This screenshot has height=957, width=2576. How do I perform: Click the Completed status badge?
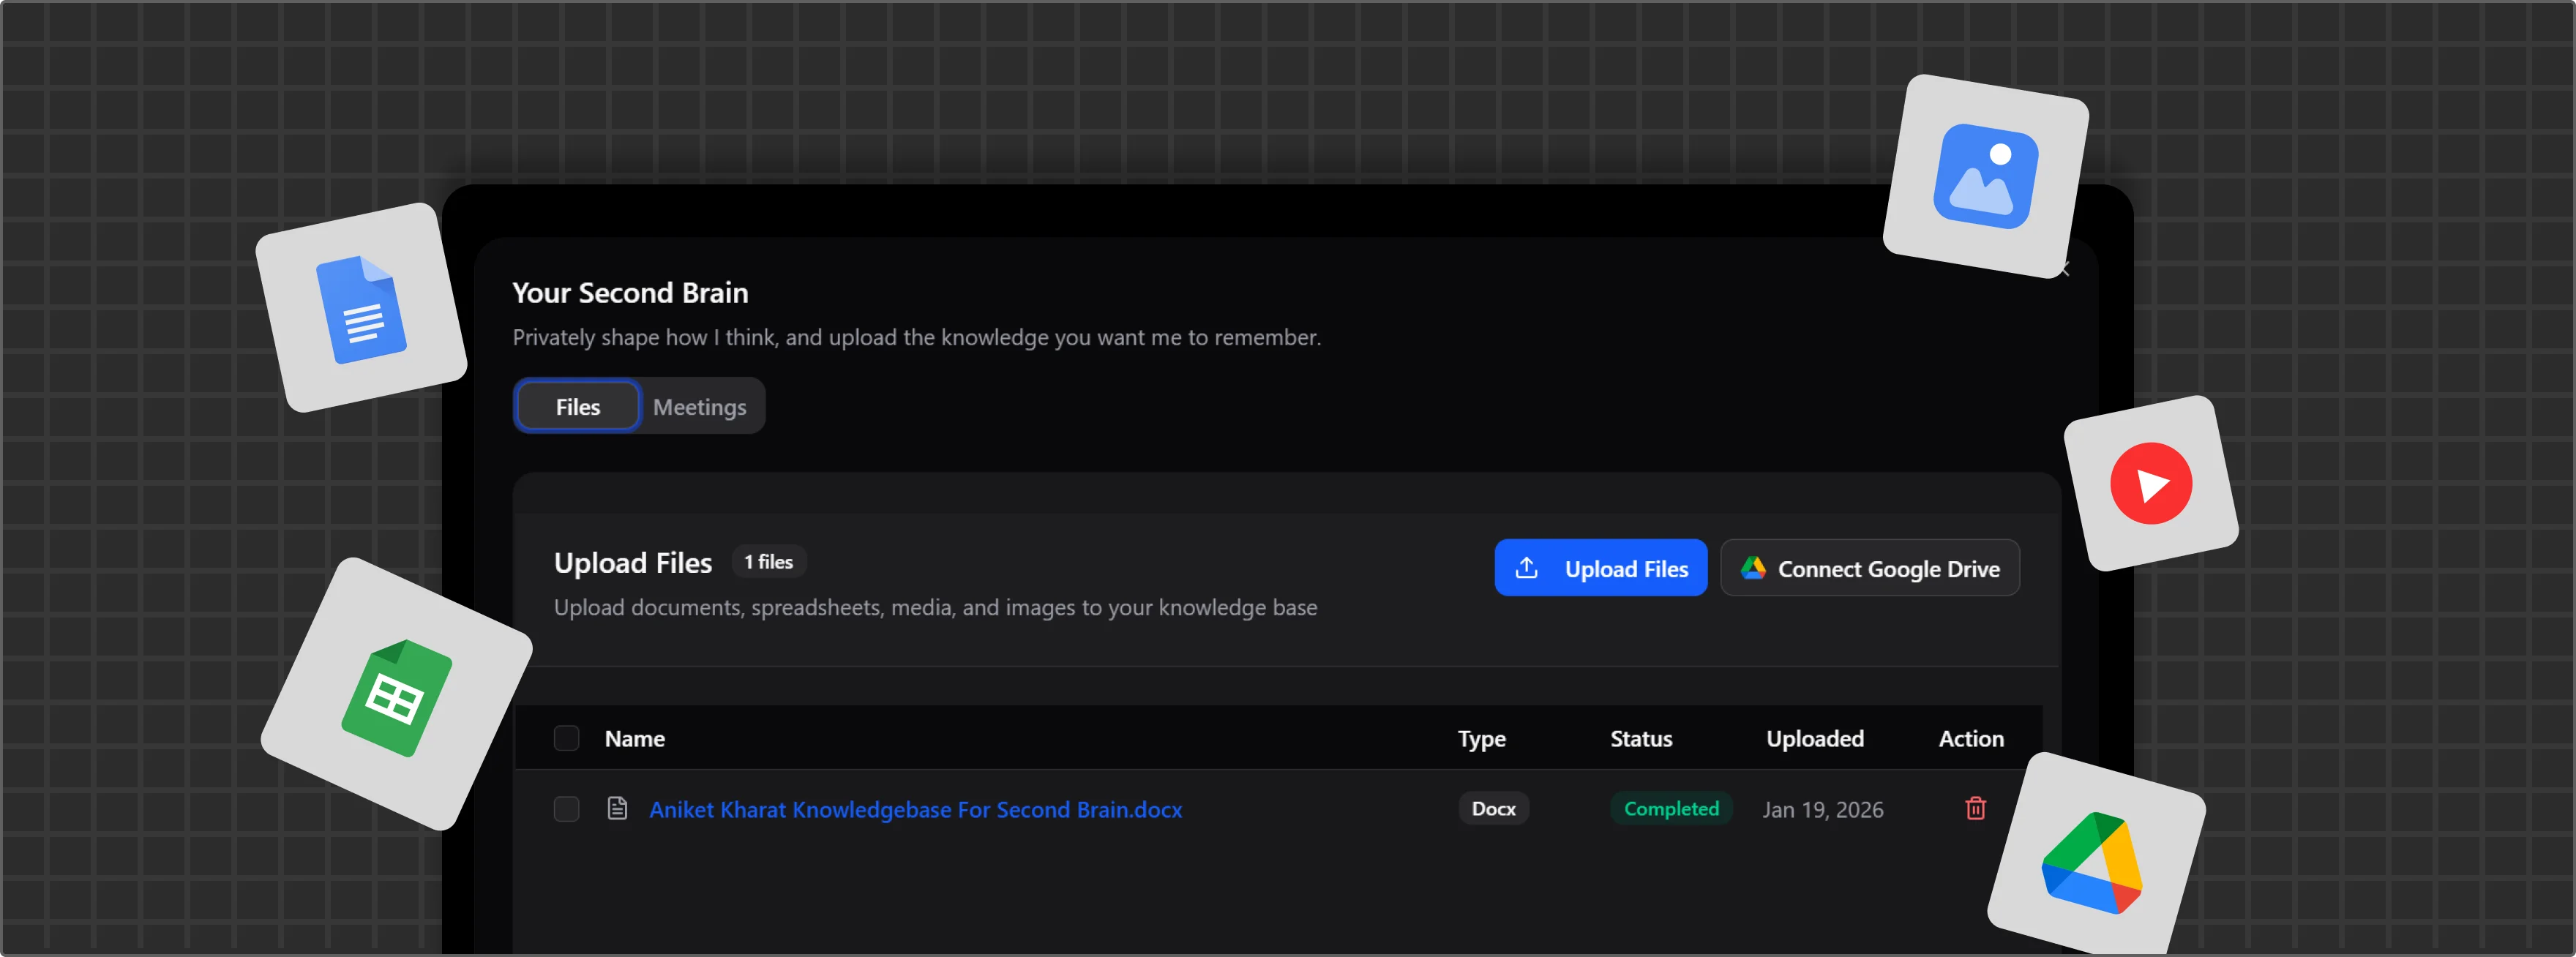(x=1671, y=808)
